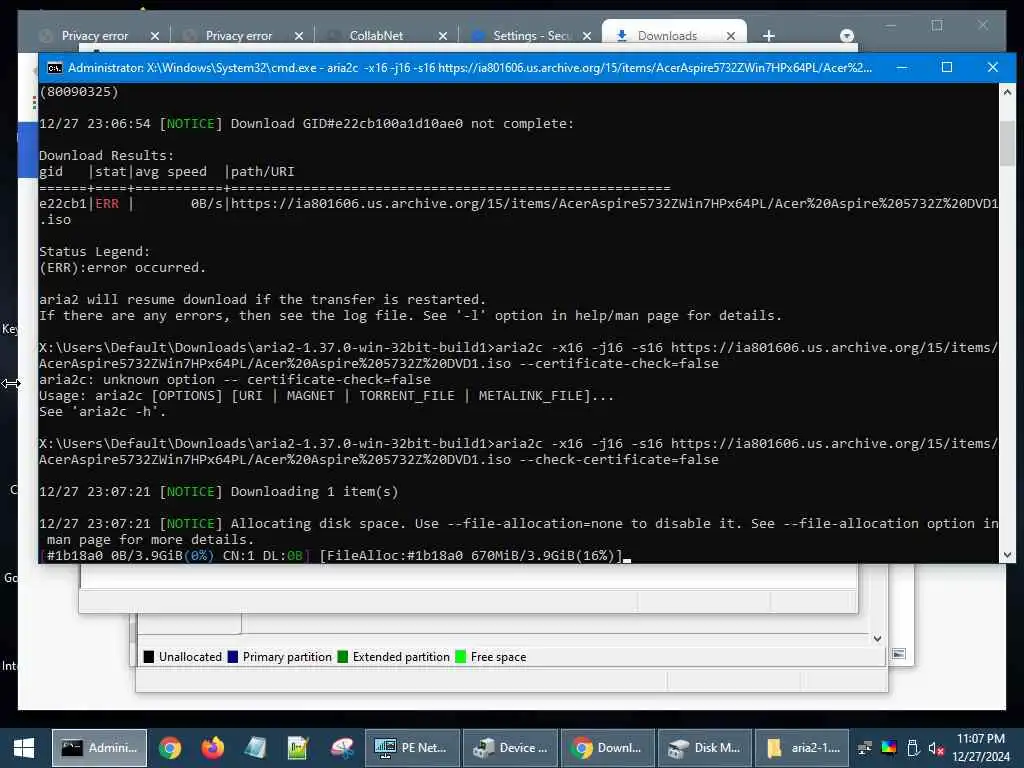Close the second Privacy error tab

click(x=299, y=36)
